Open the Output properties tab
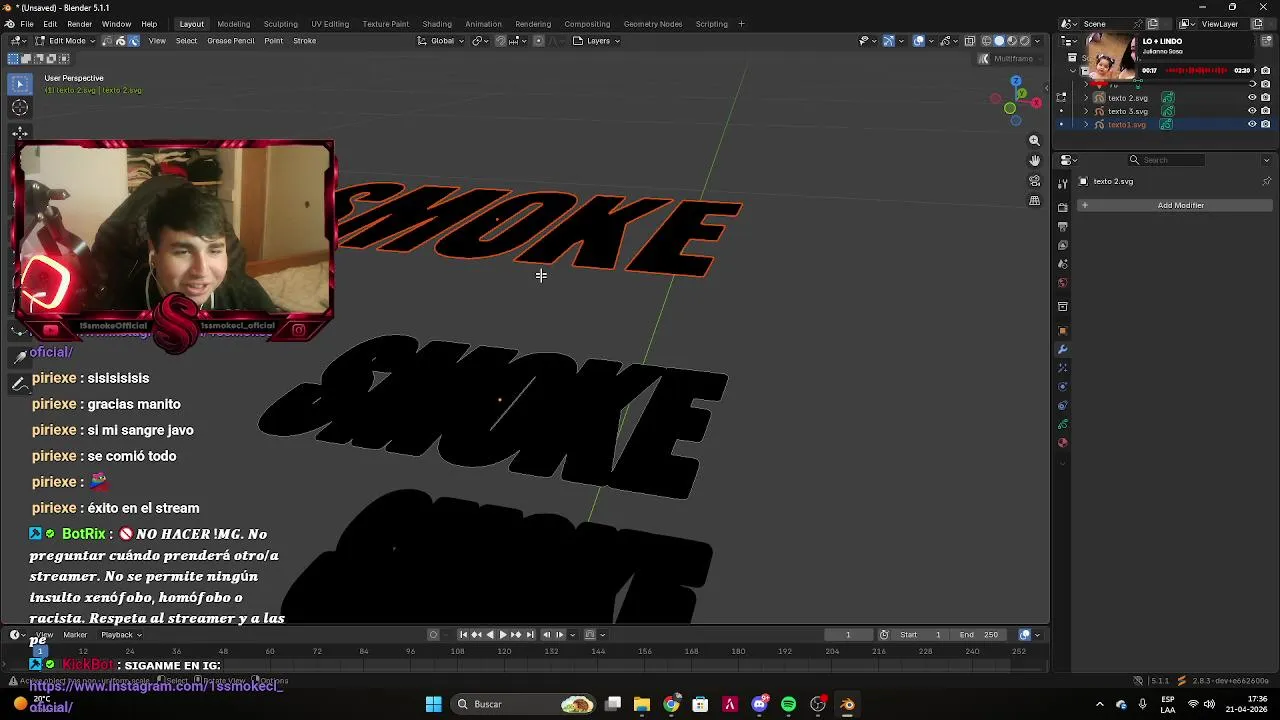 pos(1063,227)
